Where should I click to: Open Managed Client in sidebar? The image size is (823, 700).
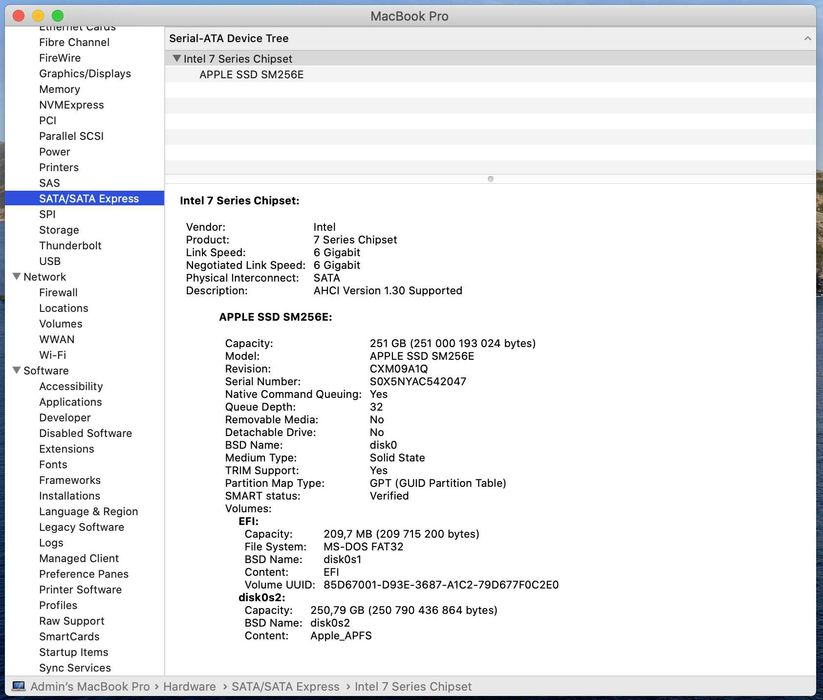(79, 558)
